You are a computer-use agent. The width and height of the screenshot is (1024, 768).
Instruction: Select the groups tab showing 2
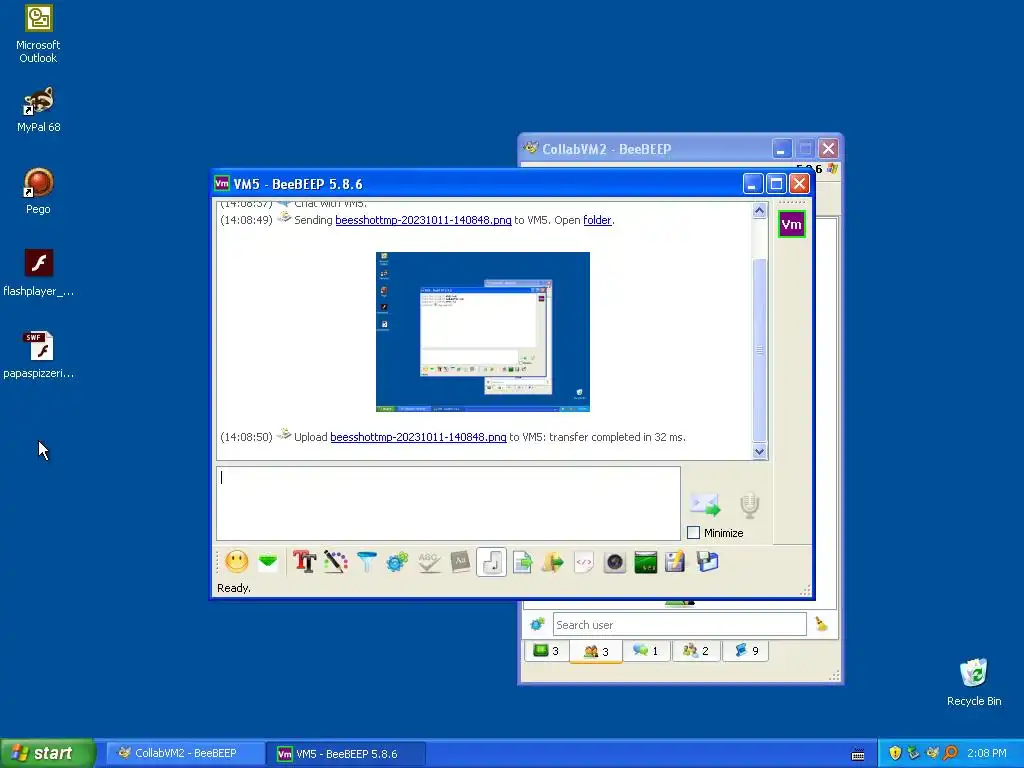696,650
